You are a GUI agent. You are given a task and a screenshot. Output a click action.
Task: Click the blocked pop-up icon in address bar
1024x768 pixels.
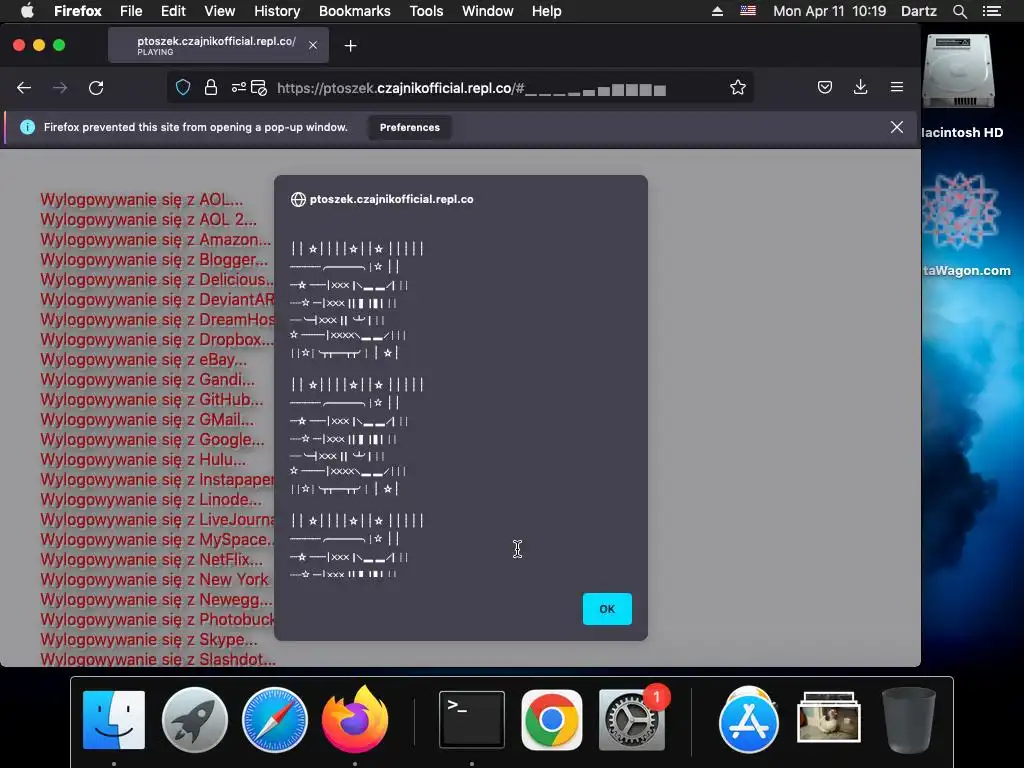259,88
